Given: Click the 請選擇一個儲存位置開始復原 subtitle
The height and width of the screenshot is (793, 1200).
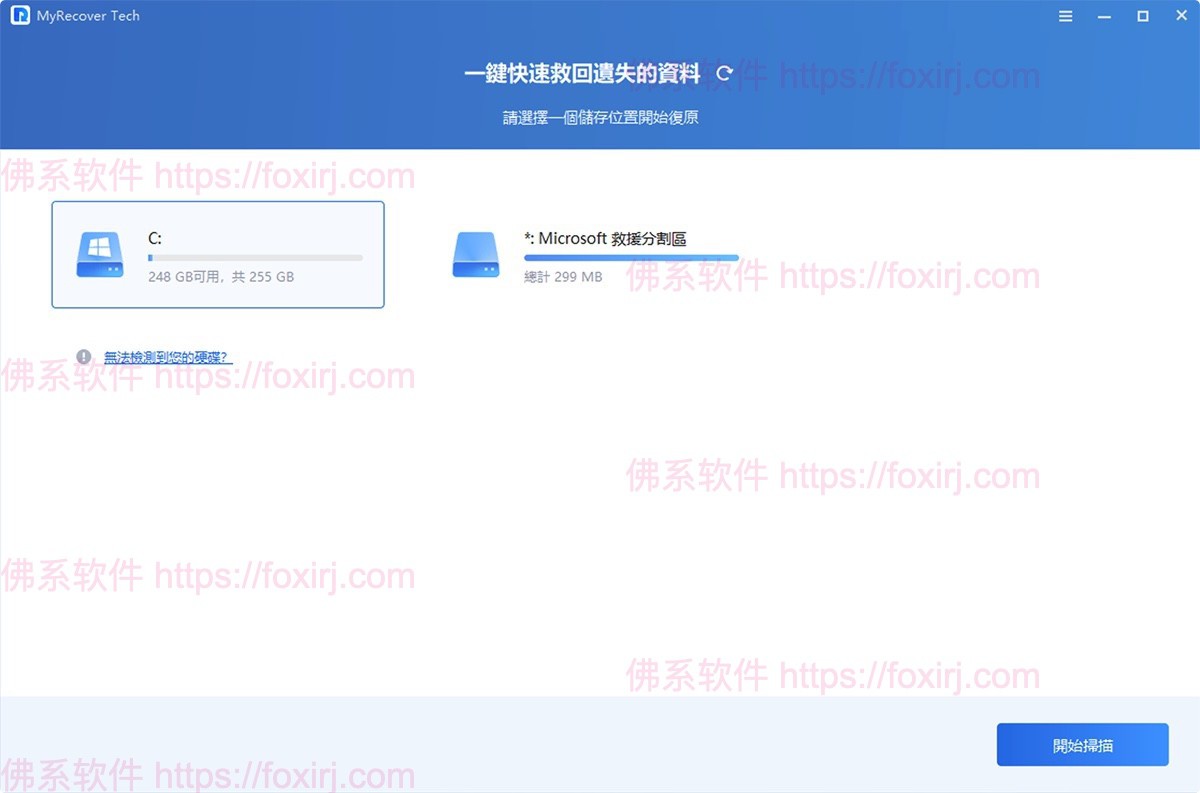Looking at the screenshot, I should pyautogui.click(x=600, y=117).
